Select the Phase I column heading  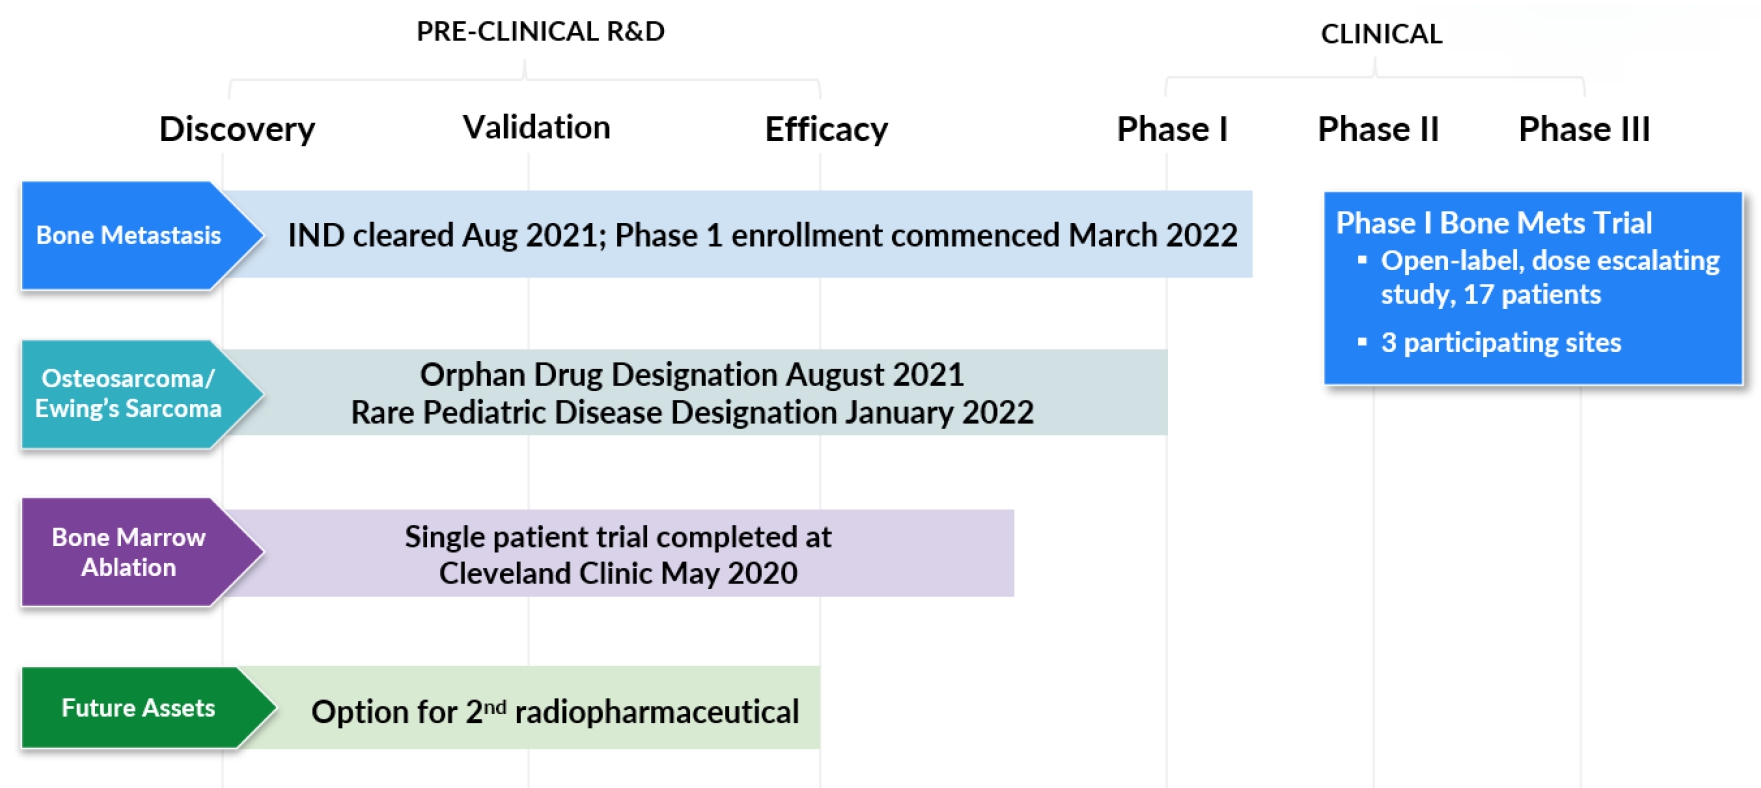pyautogui.click(x=1172, y=129)
